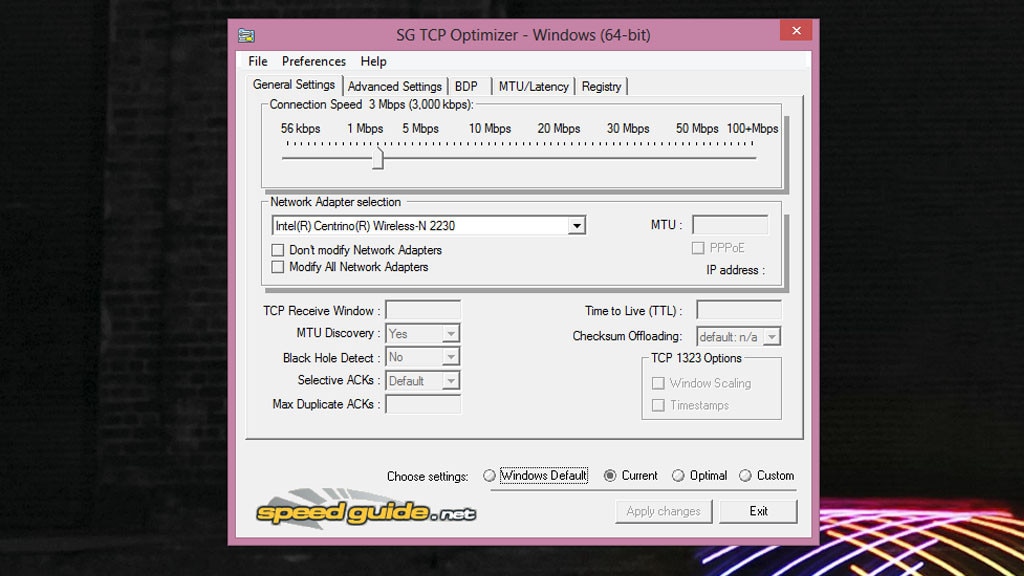Viewport: 1024px width, 576px height.
Task: Open the Network Adapter selection dropdown
Action: [x=578, y=226]
